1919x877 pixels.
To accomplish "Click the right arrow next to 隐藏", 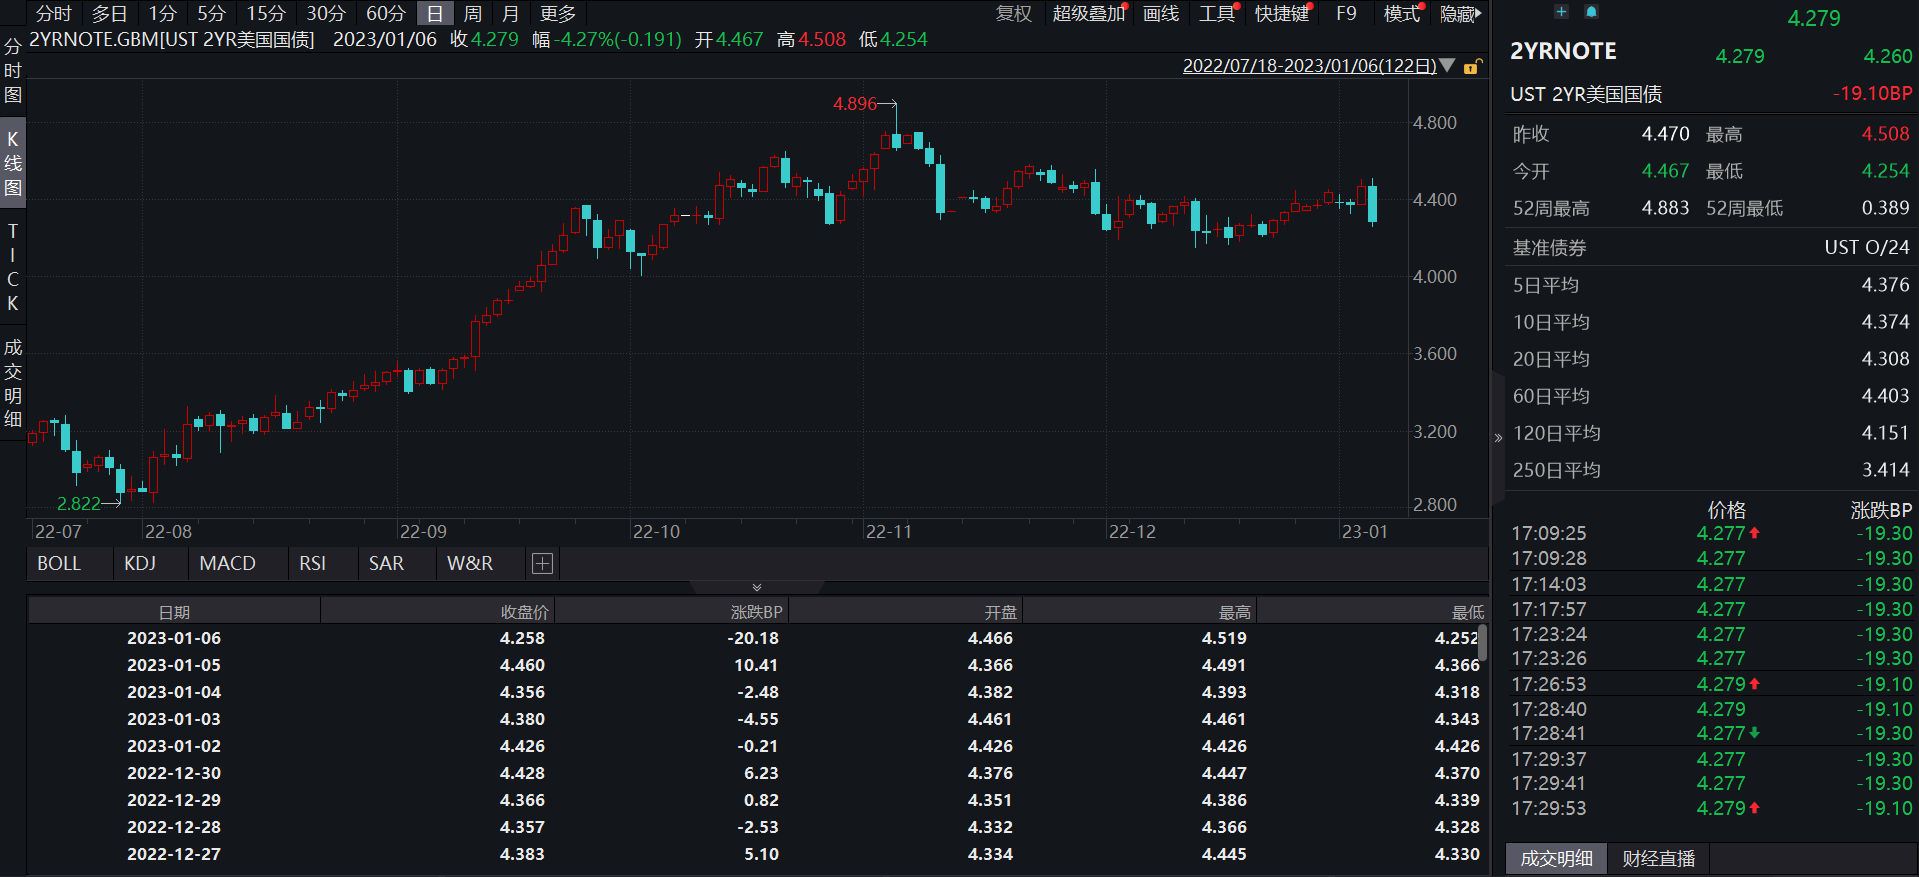I will pos(1478,14).
